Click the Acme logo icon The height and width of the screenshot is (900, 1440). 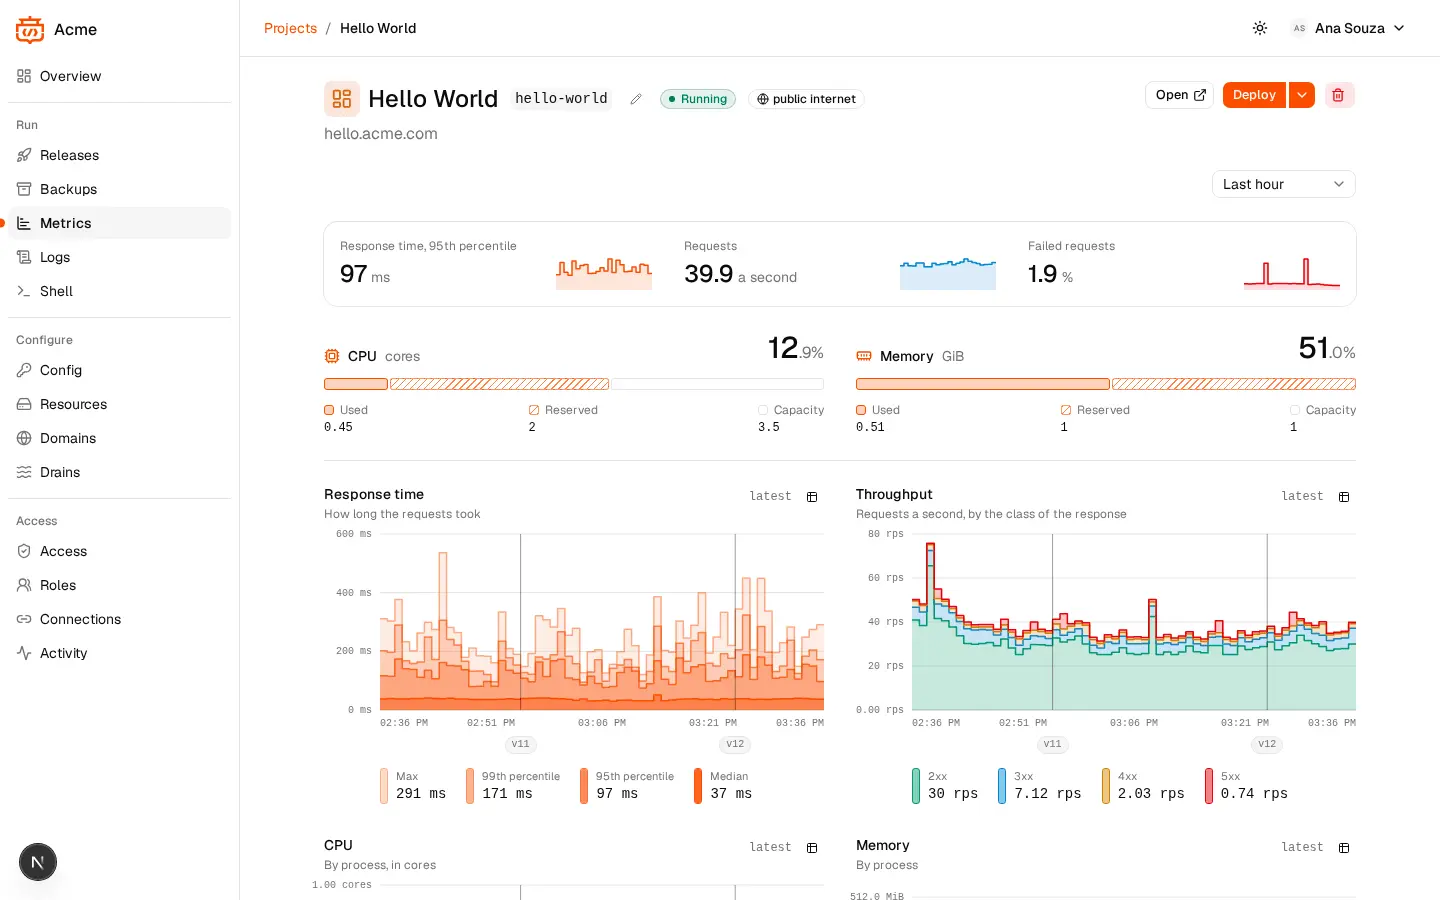(x=30, y=30)
